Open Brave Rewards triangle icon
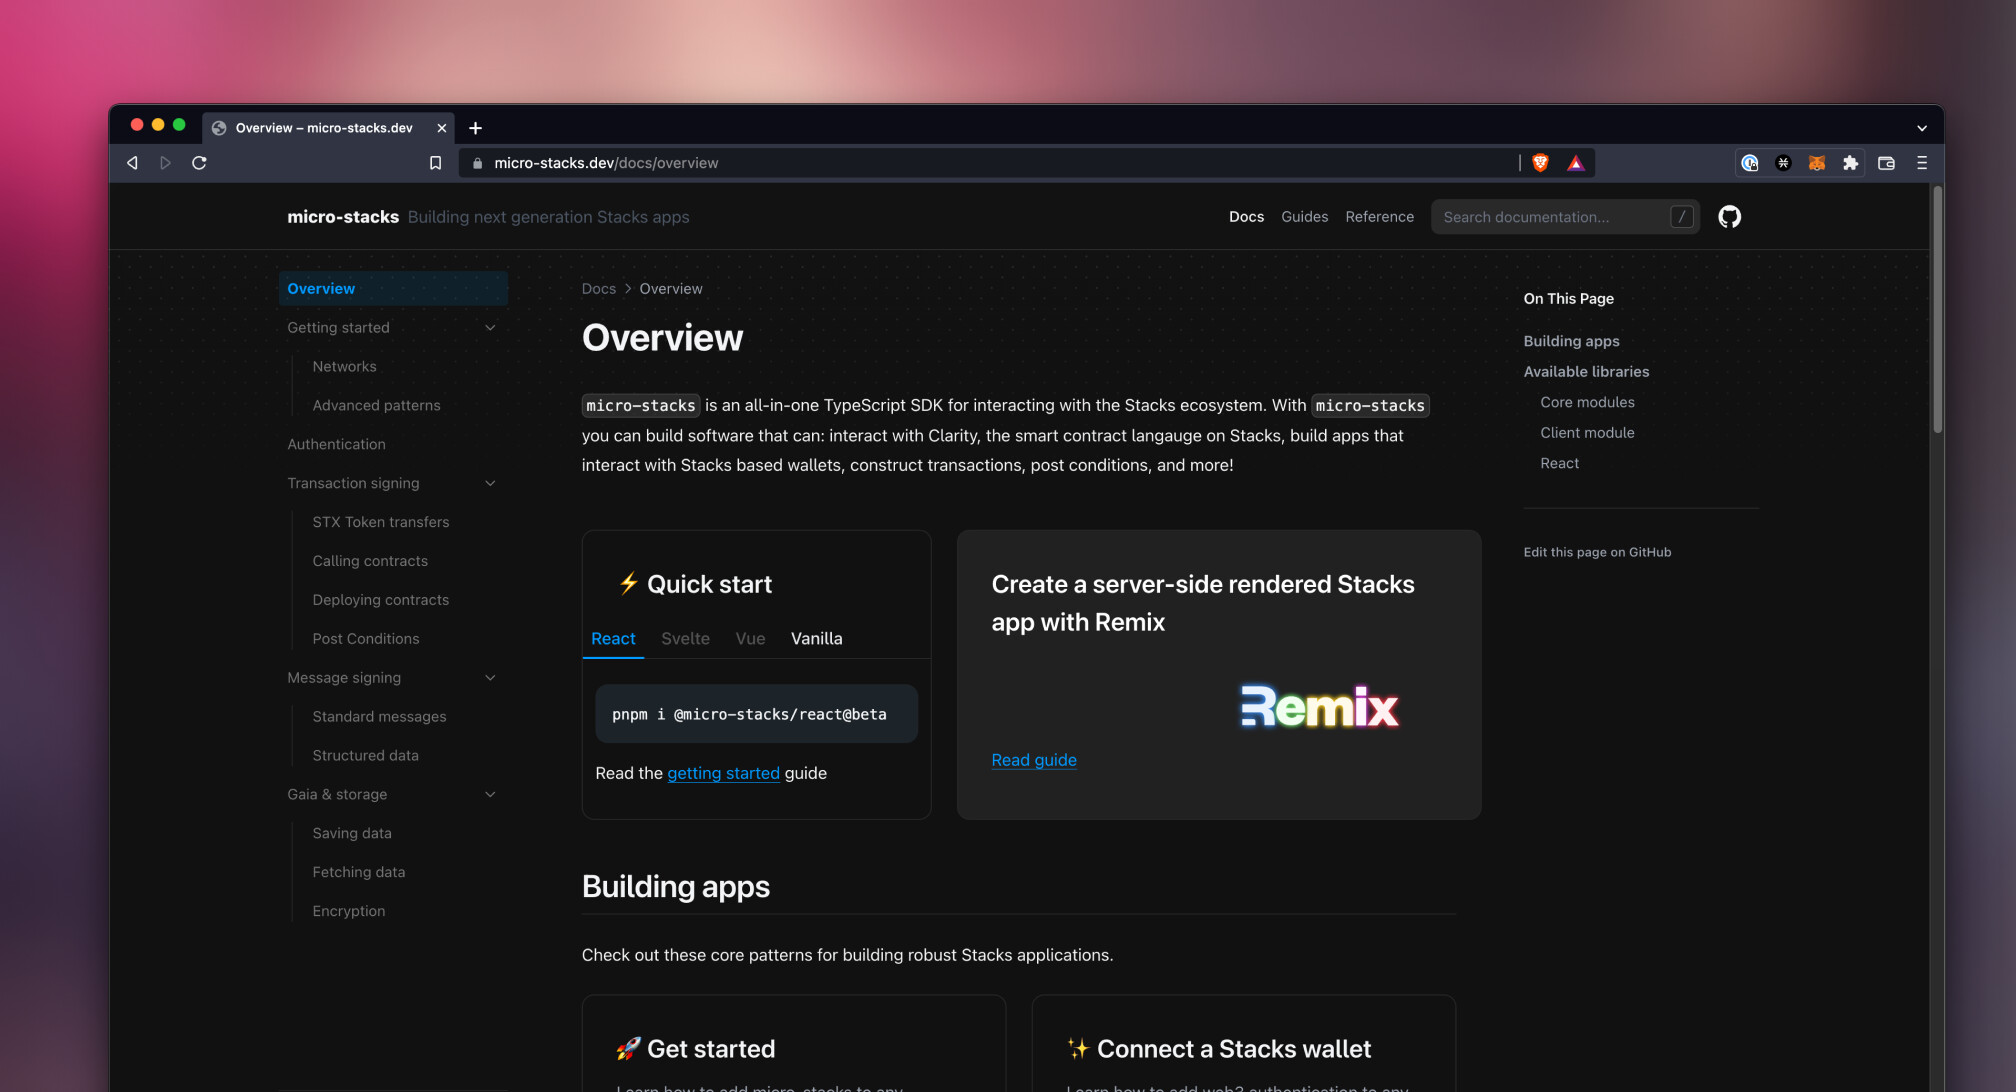The image size is (2016, 1092). (x=1576, y=163)
